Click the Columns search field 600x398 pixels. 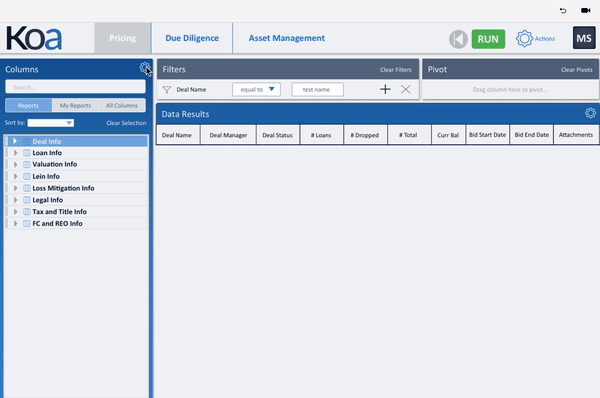point(75,87)
